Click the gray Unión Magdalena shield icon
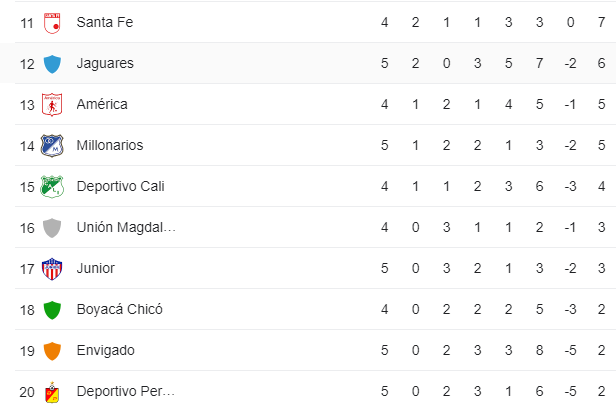The height and width of the screenshot is (416, 616). tap(52, 228)
